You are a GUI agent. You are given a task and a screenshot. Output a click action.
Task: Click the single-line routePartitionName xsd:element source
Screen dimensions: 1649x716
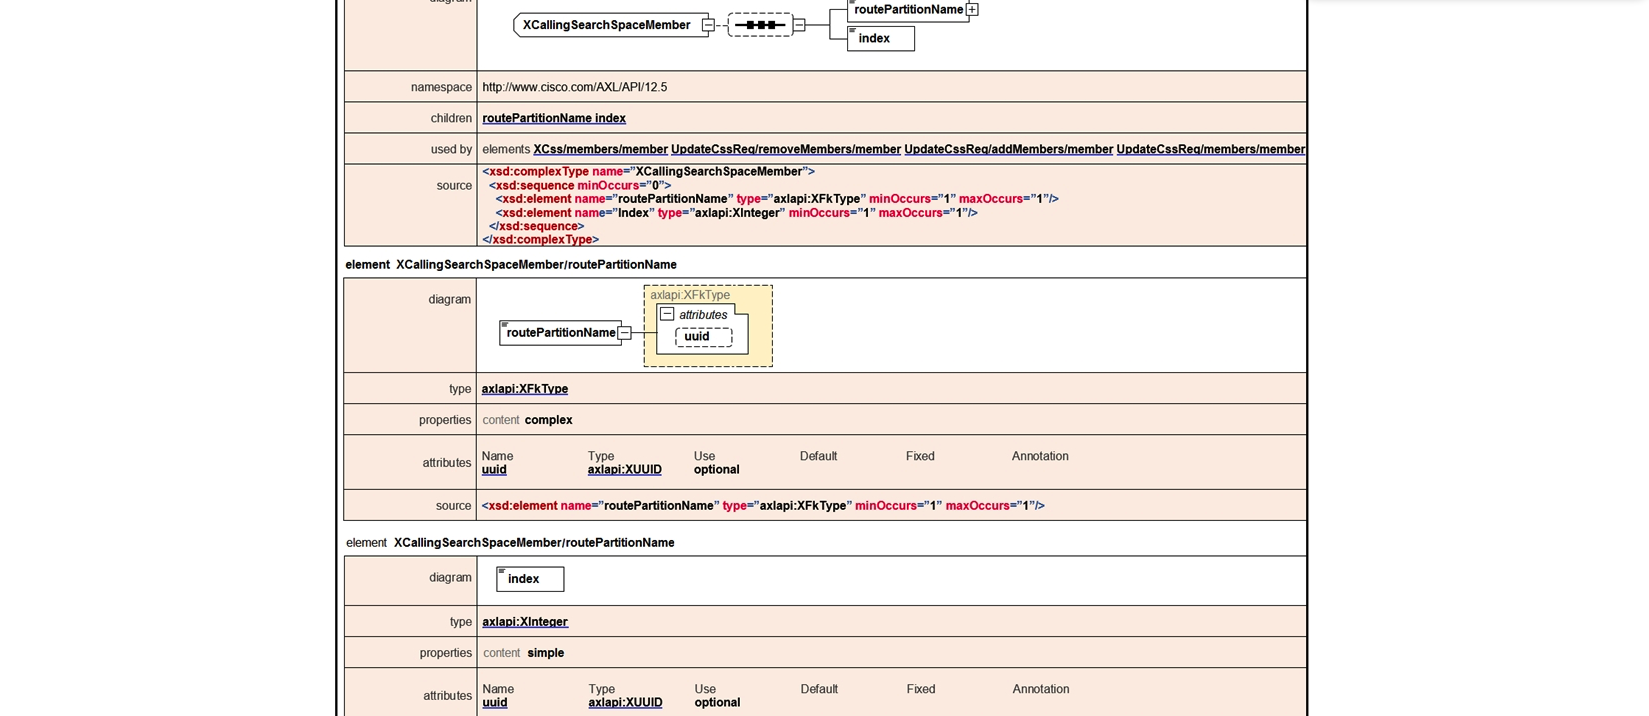pyautogui.click(x=763, y=506)
